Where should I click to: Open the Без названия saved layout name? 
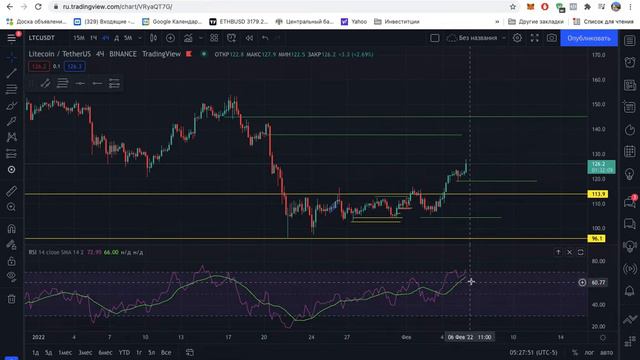point(478,38)
